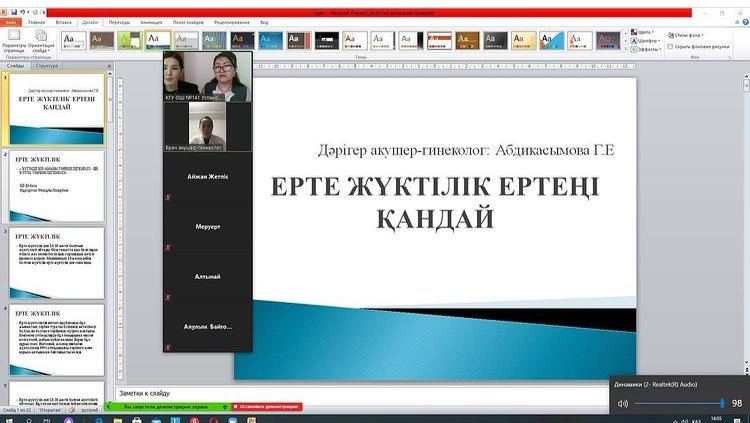Open the Параметры страницы page setup
This screenshot has width=750, height=423.
pyautogui.click(x=15, y=42)
